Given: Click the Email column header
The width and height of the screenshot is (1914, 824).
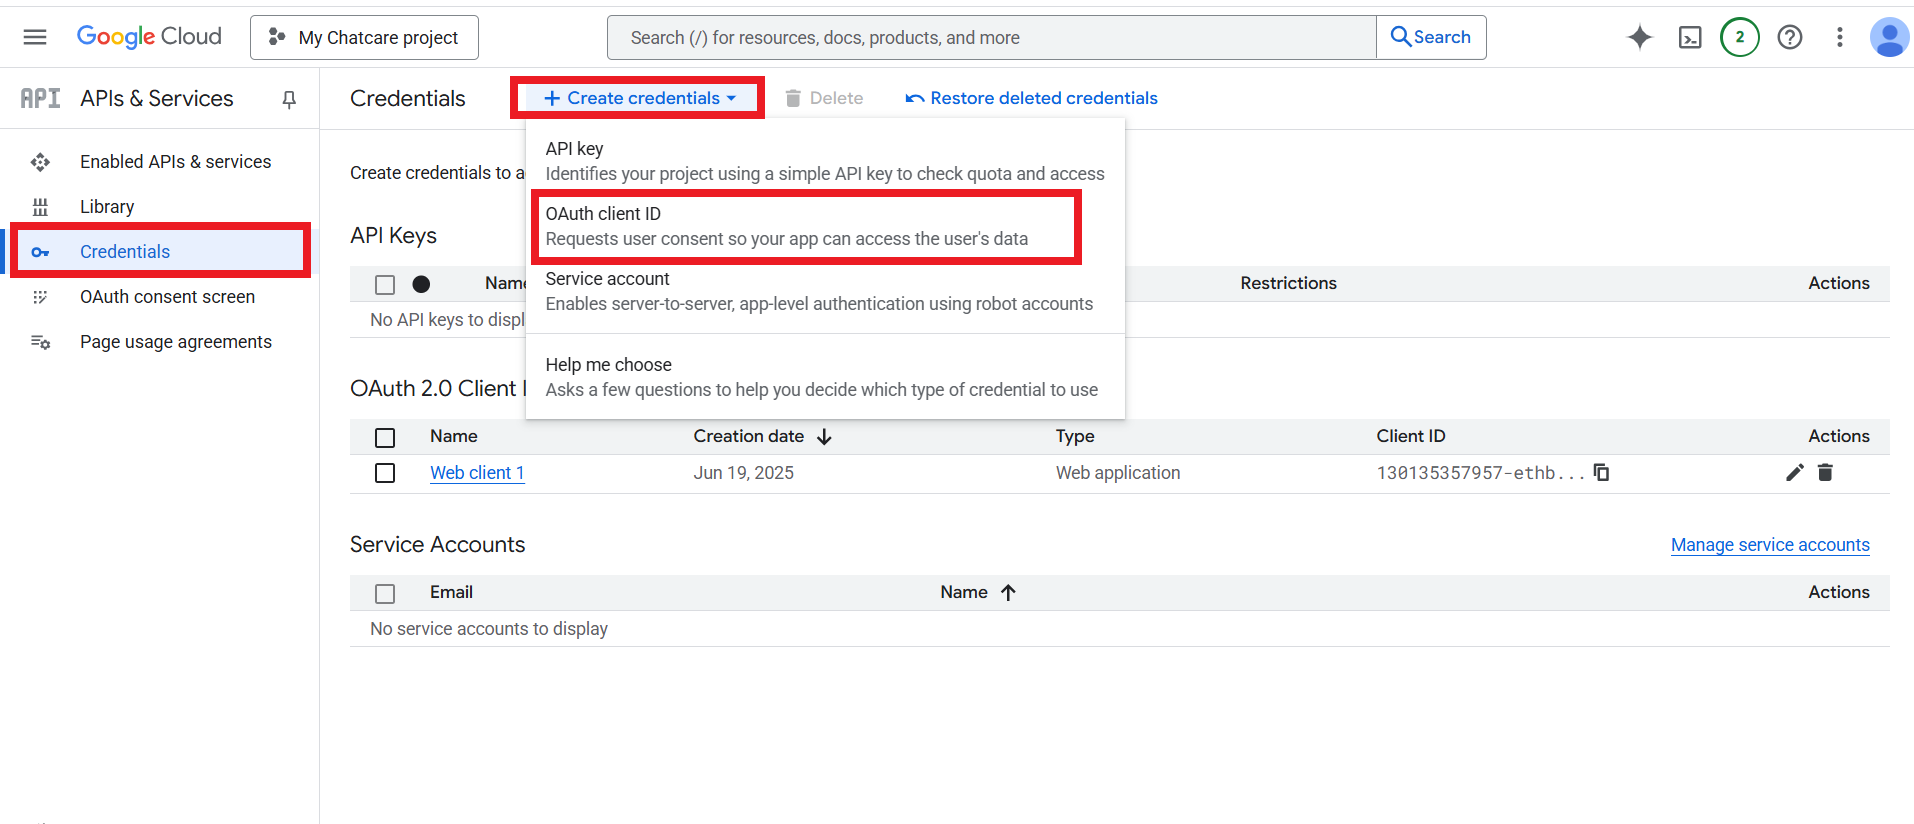Looking at the screenshot, I should coord(451,592).
